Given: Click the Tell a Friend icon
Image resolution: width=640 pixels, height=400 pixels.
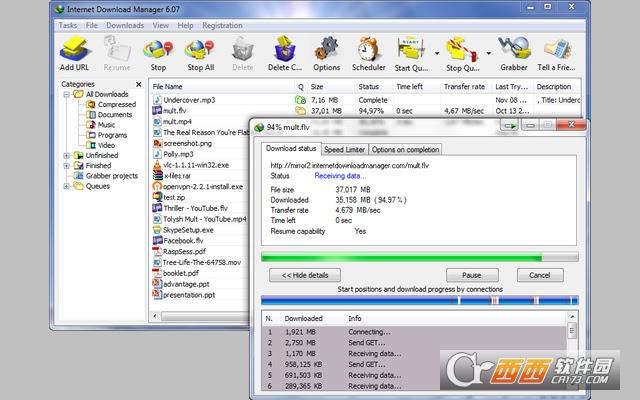Looking at the screenshot, I should (556, 49).
